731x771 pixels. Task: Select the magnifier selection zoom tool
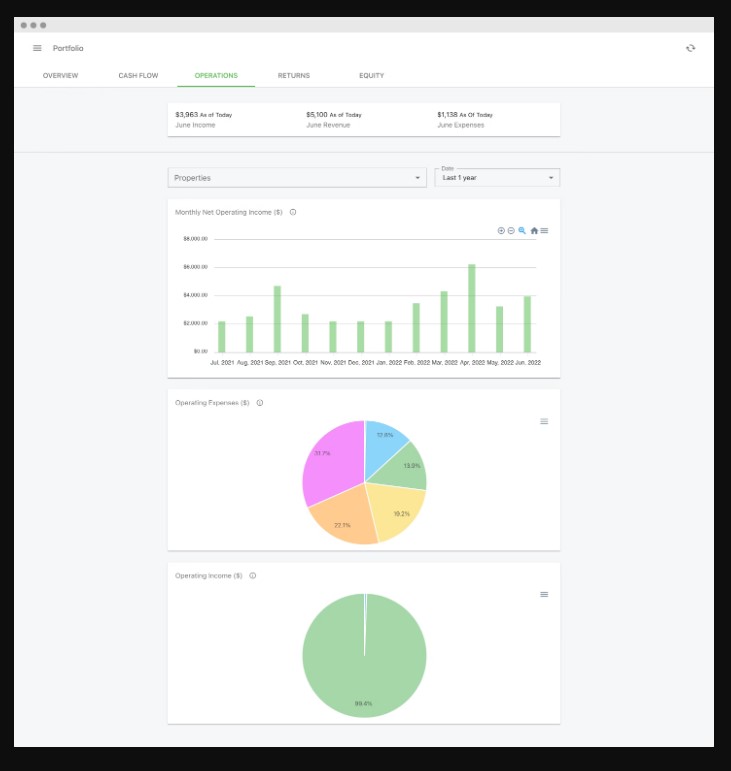522,231
